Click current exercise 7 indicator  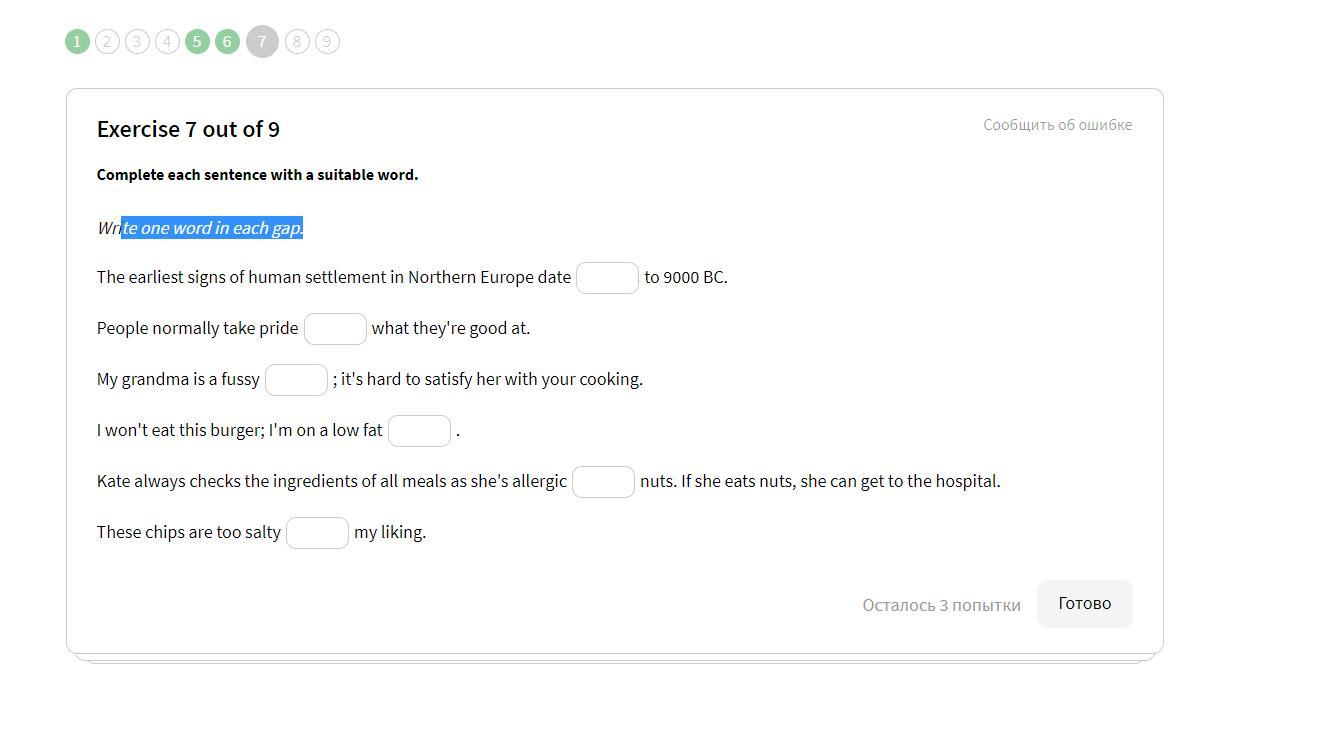pos(262,42)
